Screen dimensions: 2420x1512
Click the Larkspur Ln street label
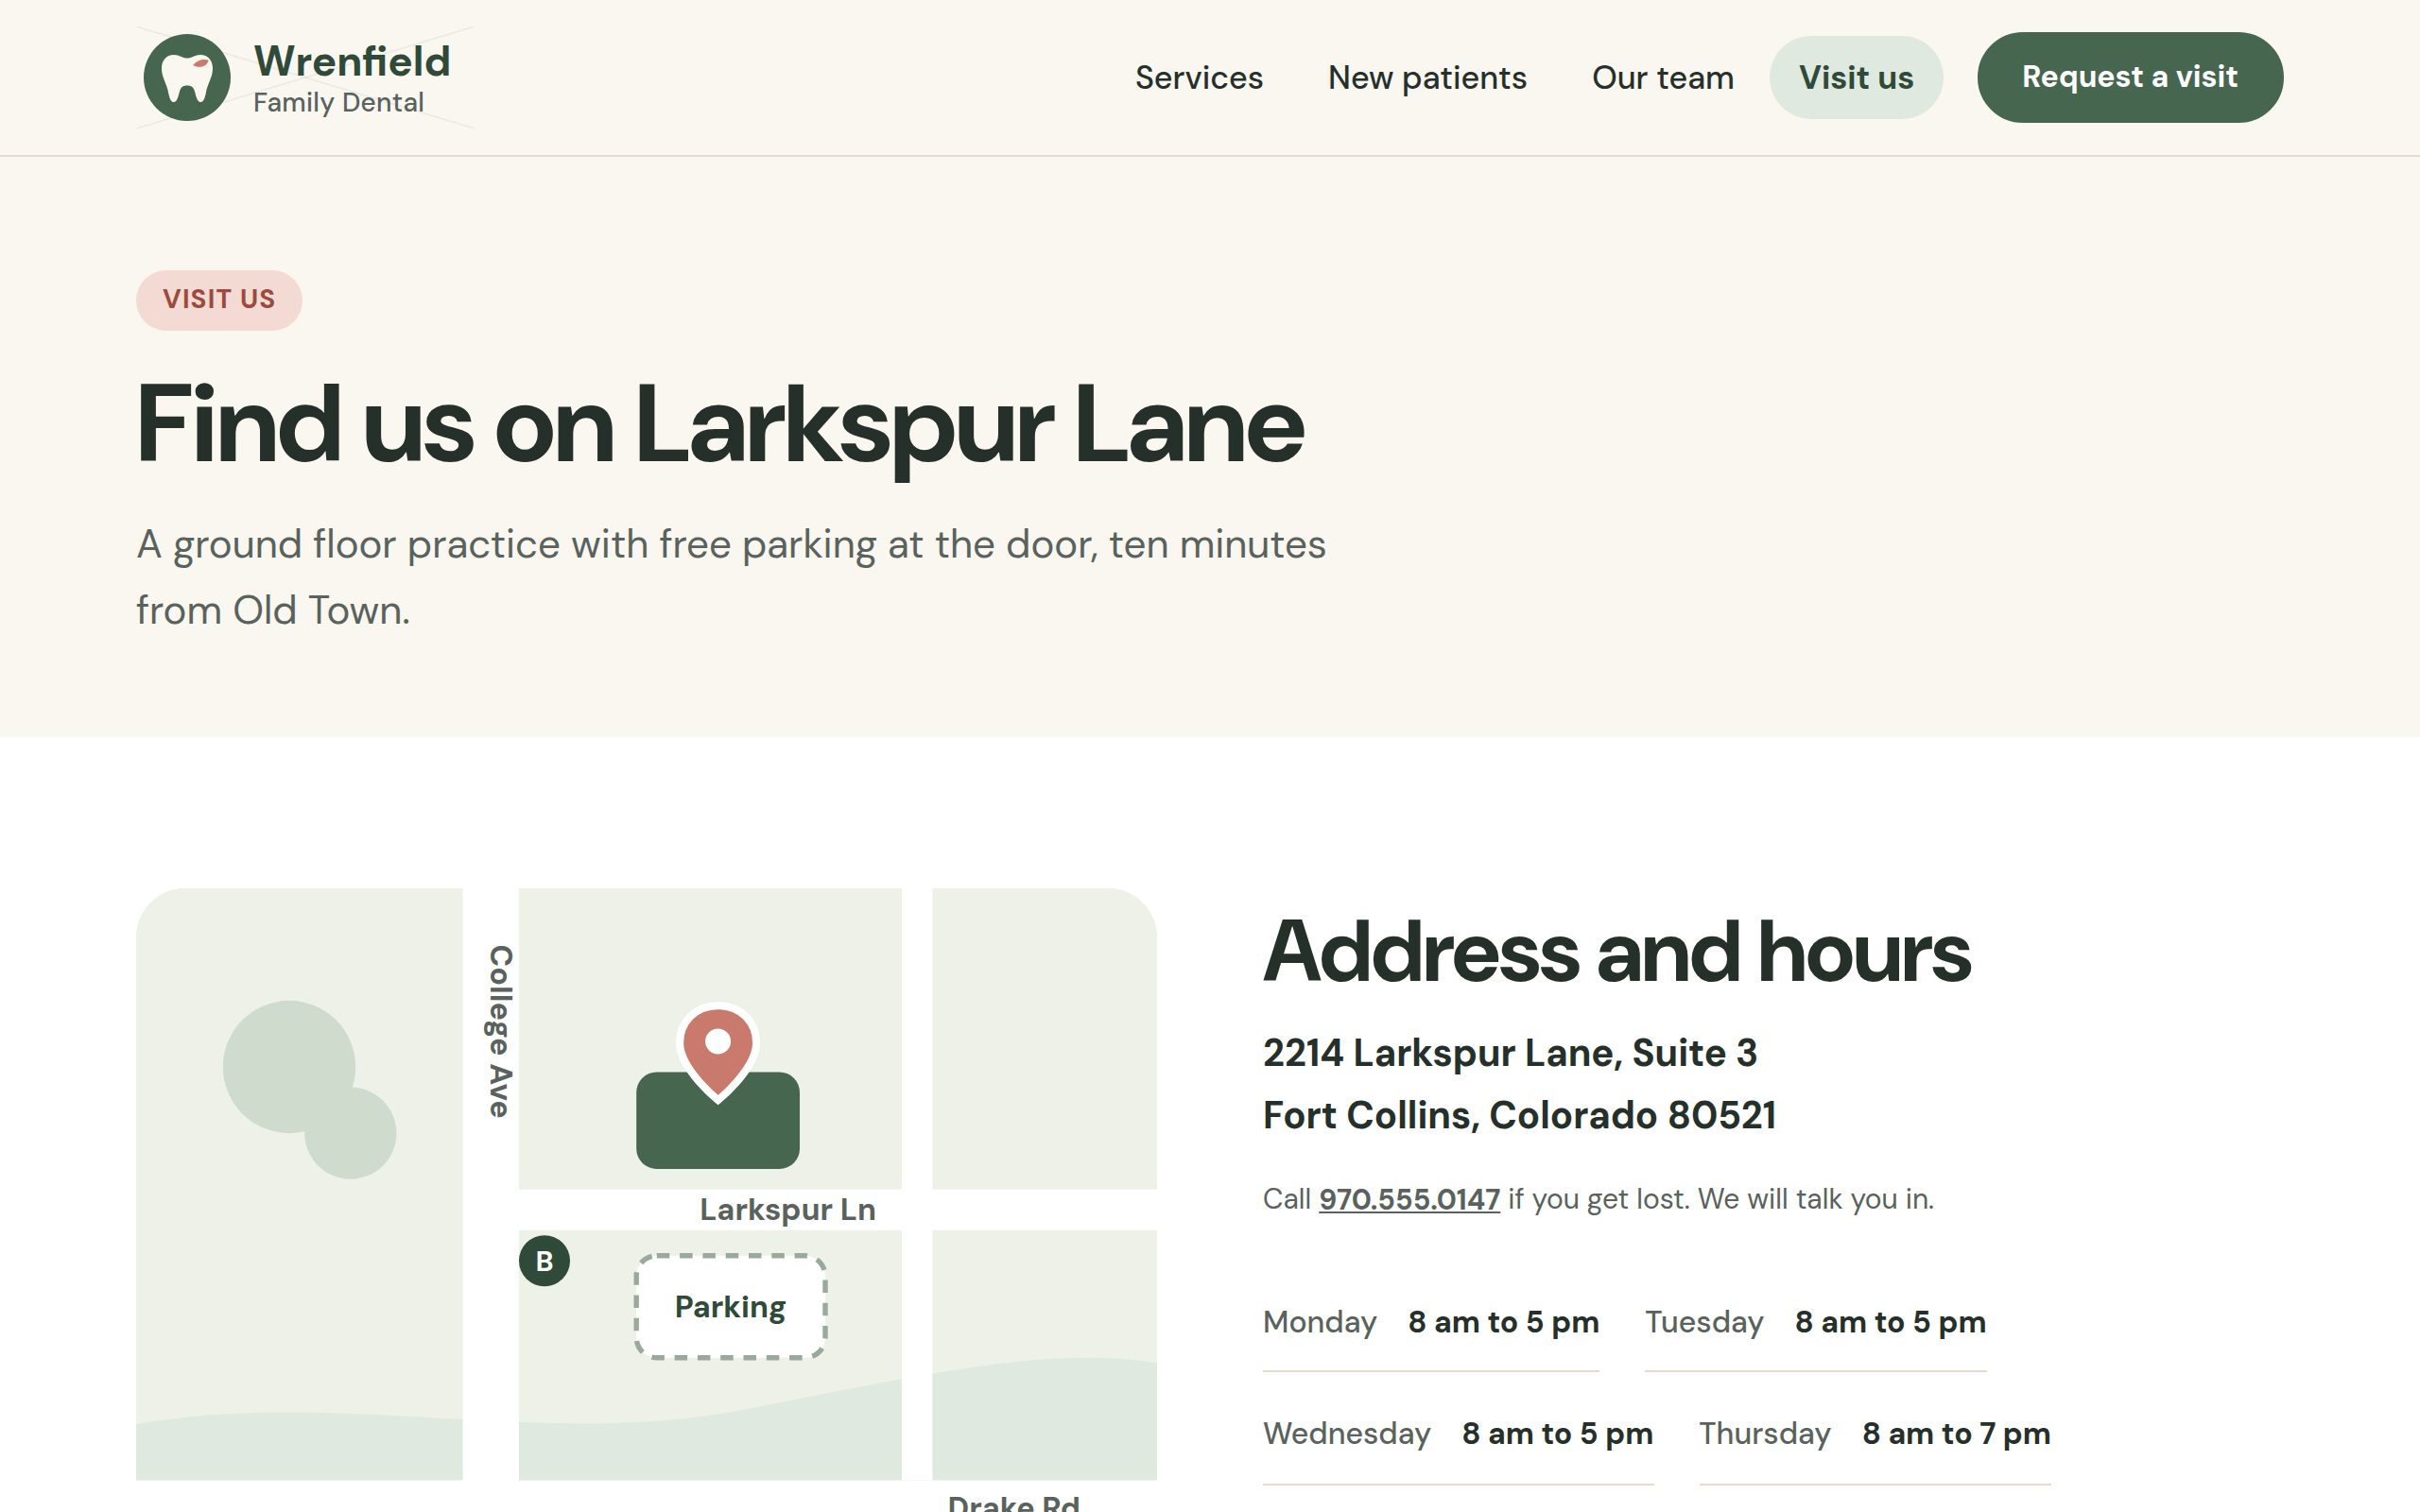pyautogui.click(x=787, y=1210)
